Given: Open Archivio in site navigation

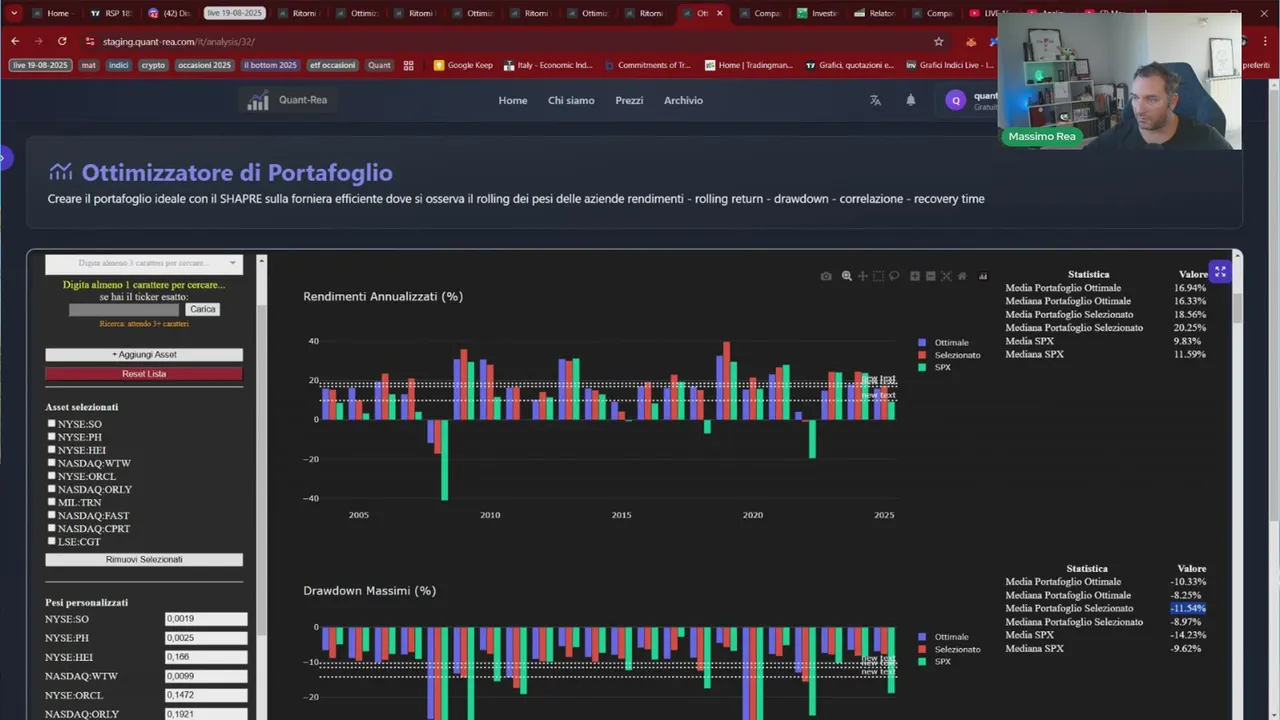Looking at the screenshot, I should pos(683,100).
